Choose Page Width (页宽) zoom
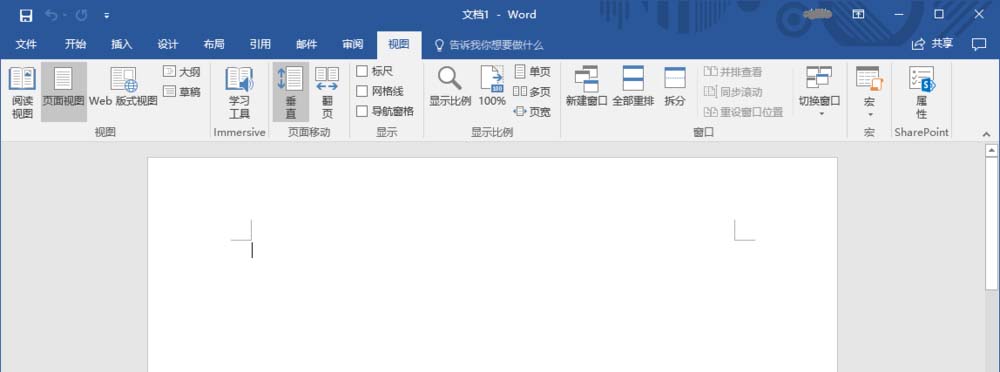 point(532,112)
